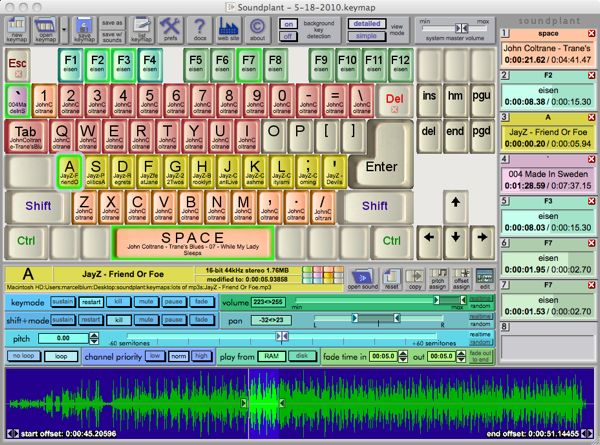
Task: Click the volume range slider
Action: [381, 300]
